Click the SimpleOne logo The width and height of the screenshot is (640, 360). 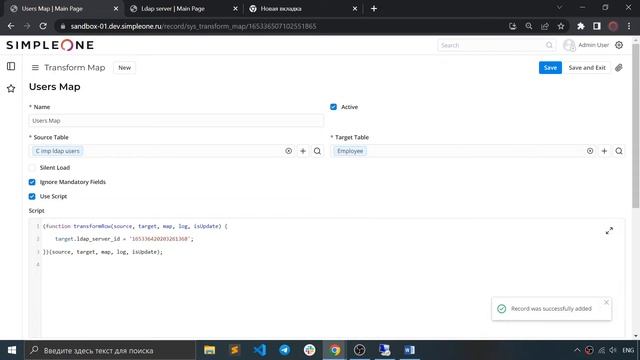(x=50, y=45)
